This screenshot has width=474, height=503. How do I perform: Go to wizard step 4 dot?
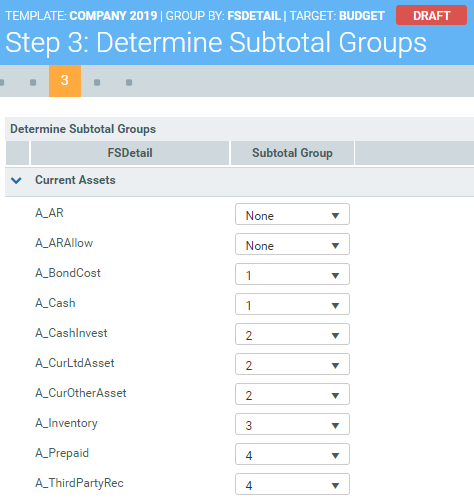(x=97, y=82)
